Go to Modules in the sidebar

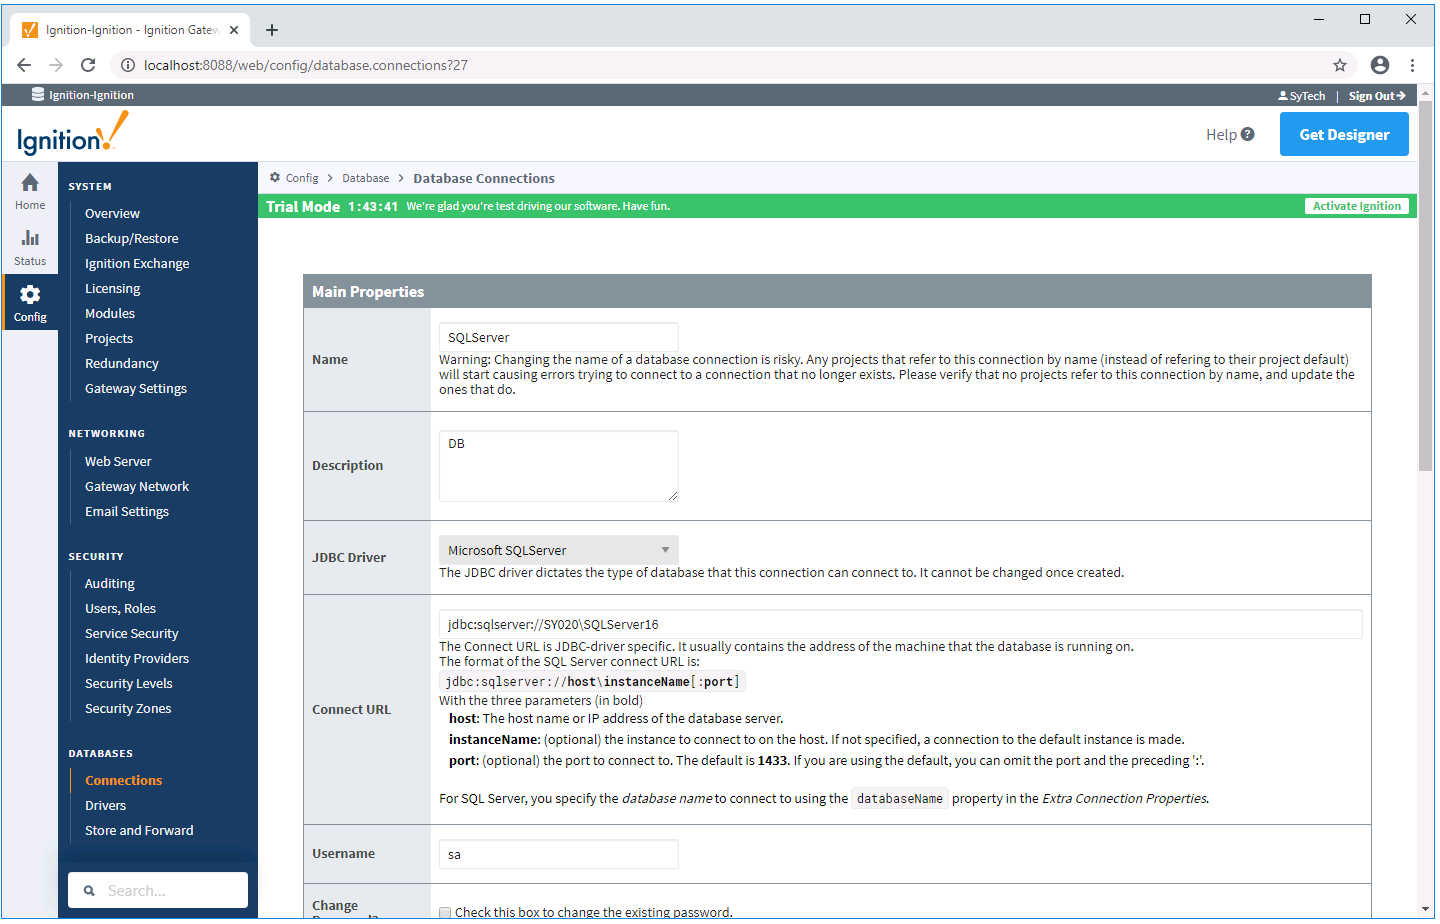pos(110,314)
